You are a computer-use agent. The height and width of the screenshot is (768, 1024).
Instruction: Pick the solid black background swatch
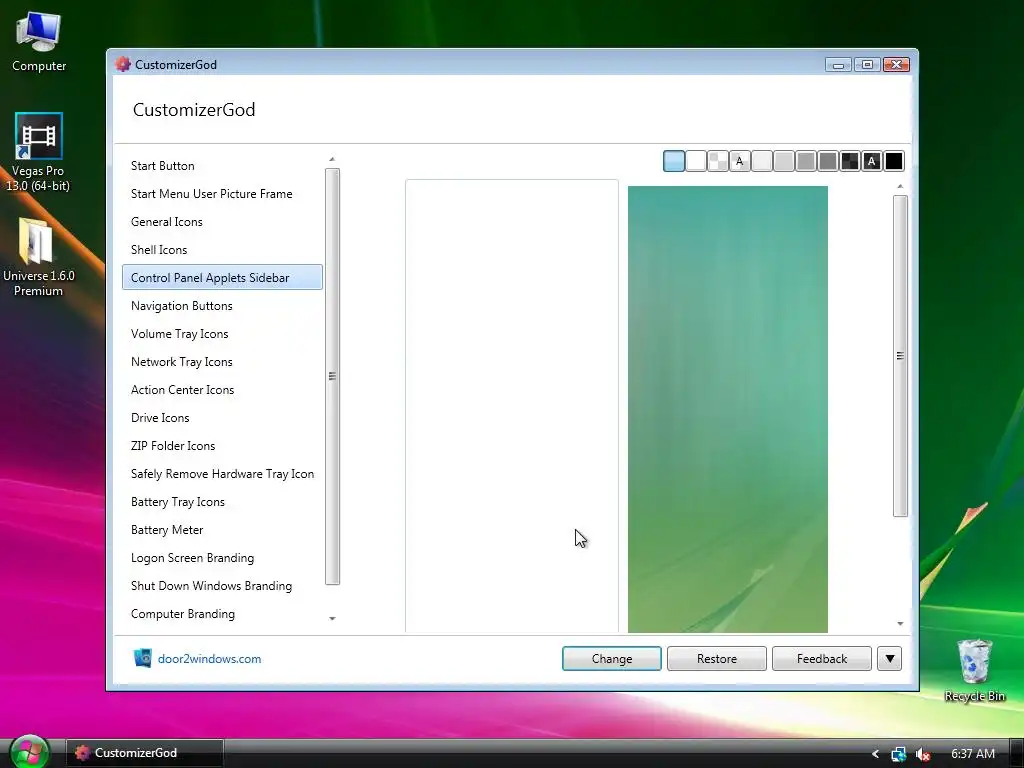click(894, 161)
